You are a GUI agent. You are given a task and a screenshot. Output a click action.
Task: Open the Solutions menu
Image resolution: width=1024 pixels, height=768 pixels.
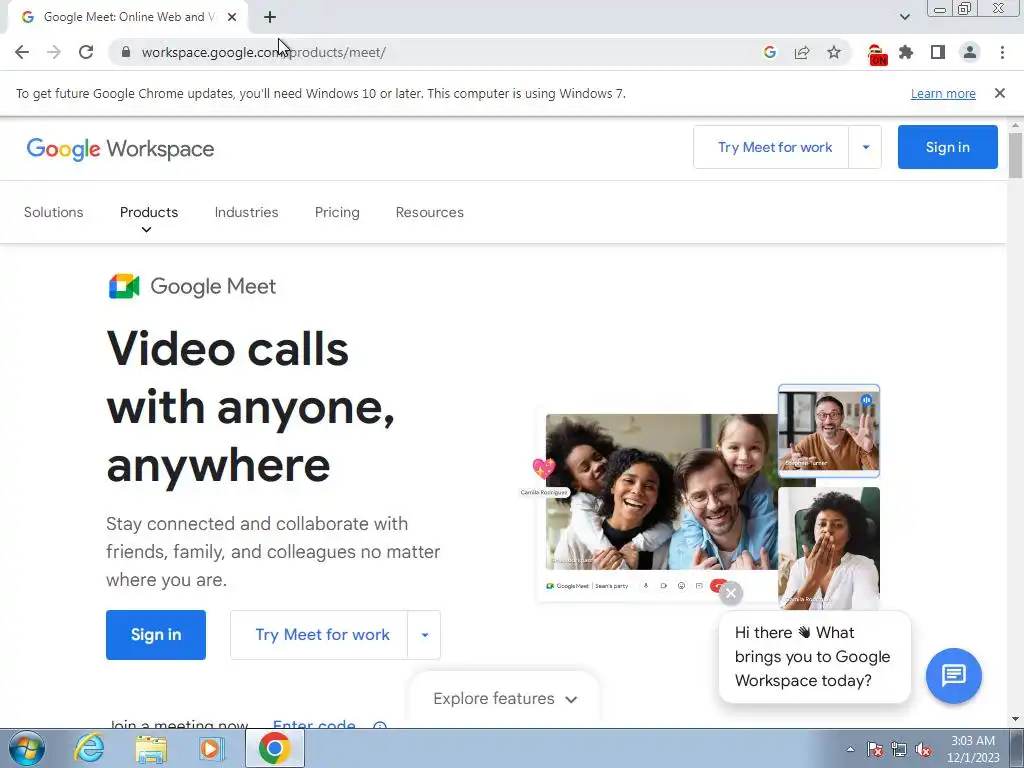(54, 212)
